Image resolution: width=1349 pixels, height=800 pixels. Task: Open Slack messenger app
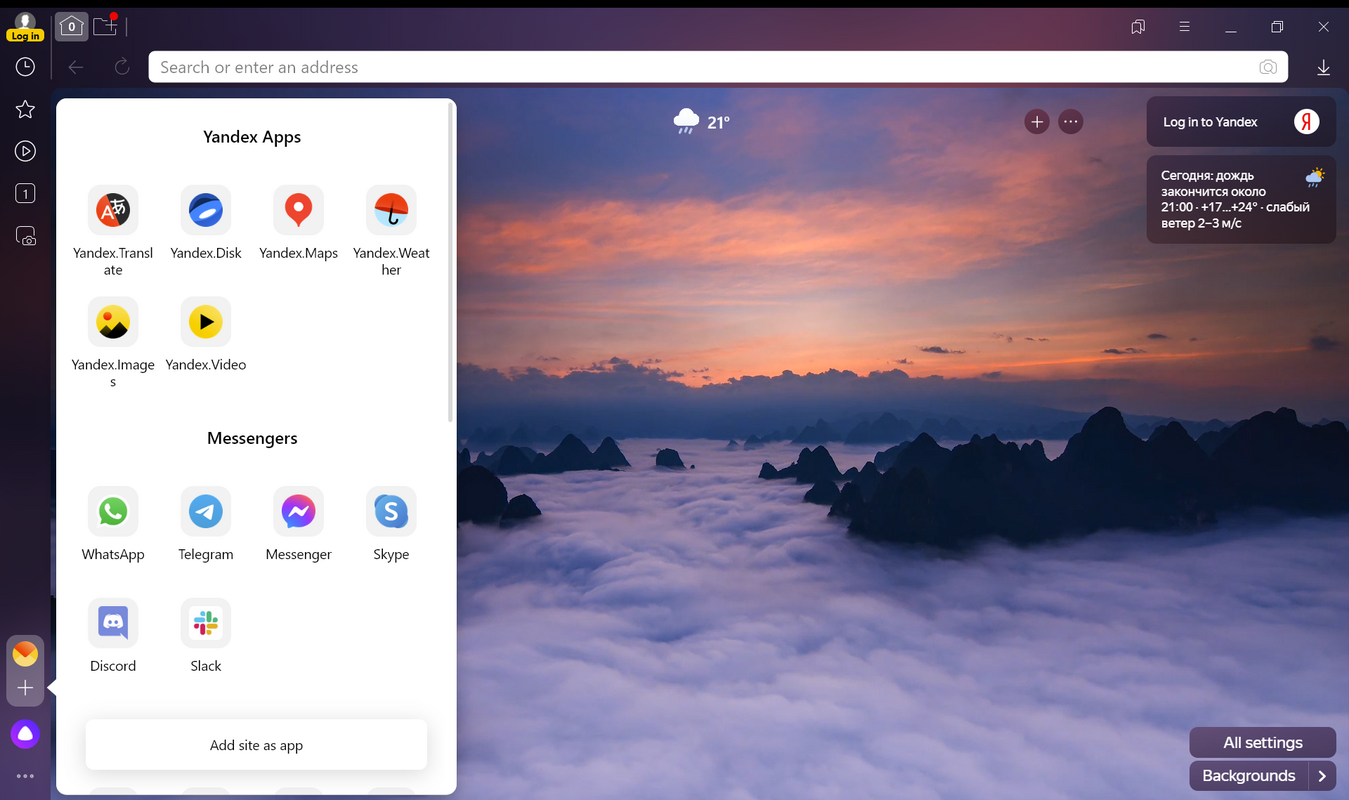coord(206,623)
